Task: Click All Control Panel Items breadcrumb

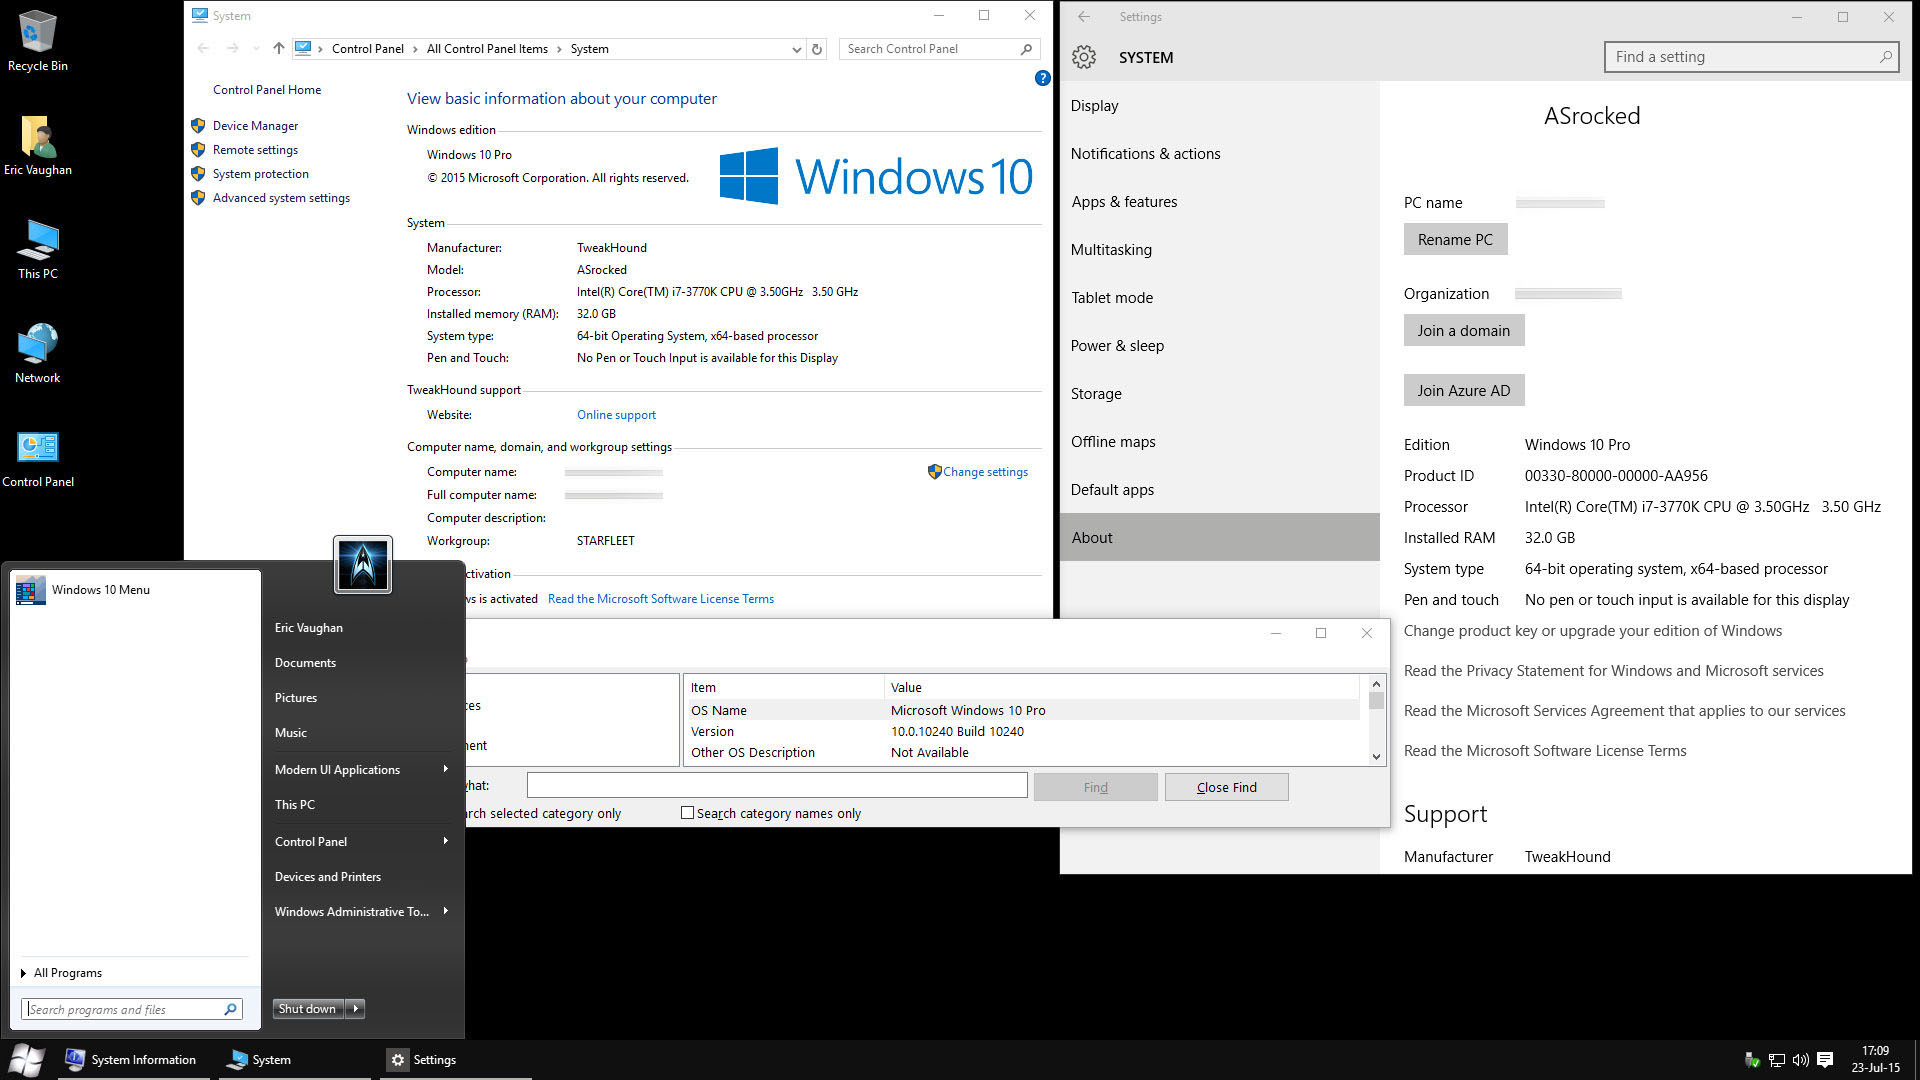Action: click(x=487, y=49)
